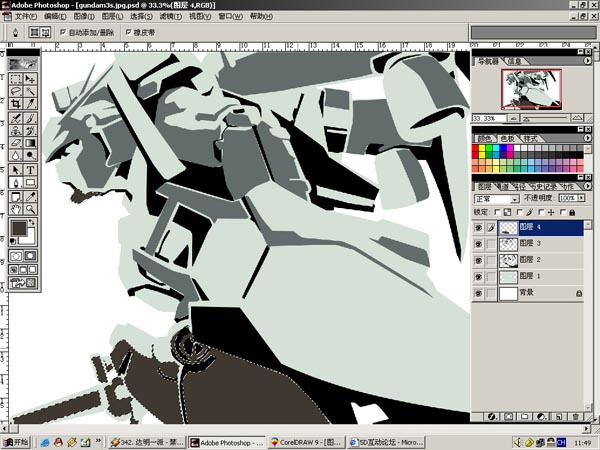Create a new layer set folder

coord(525,417)
